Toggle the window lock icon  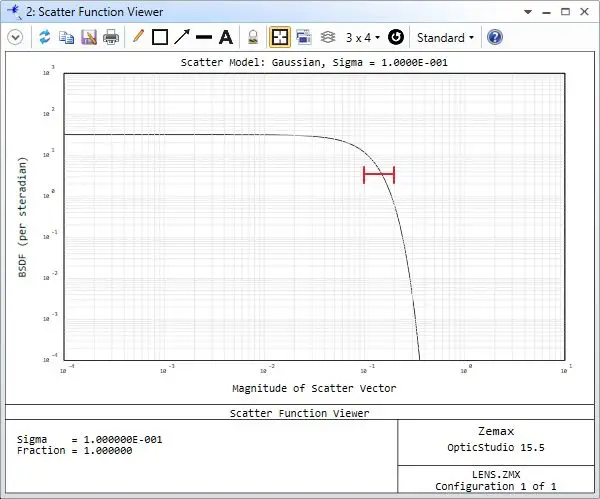(254, 37)
